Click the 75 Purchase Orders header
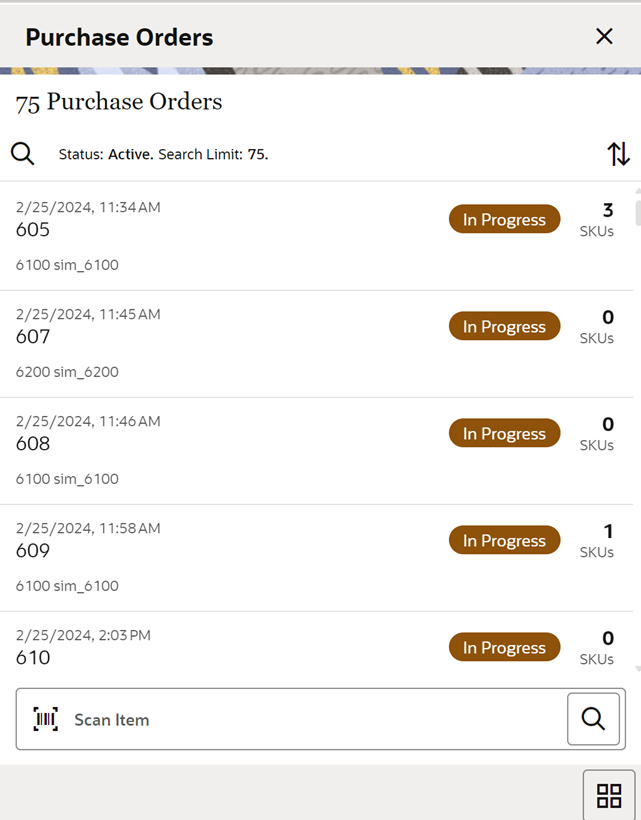This screenshot has height=820, width=641. click(117, 101)
